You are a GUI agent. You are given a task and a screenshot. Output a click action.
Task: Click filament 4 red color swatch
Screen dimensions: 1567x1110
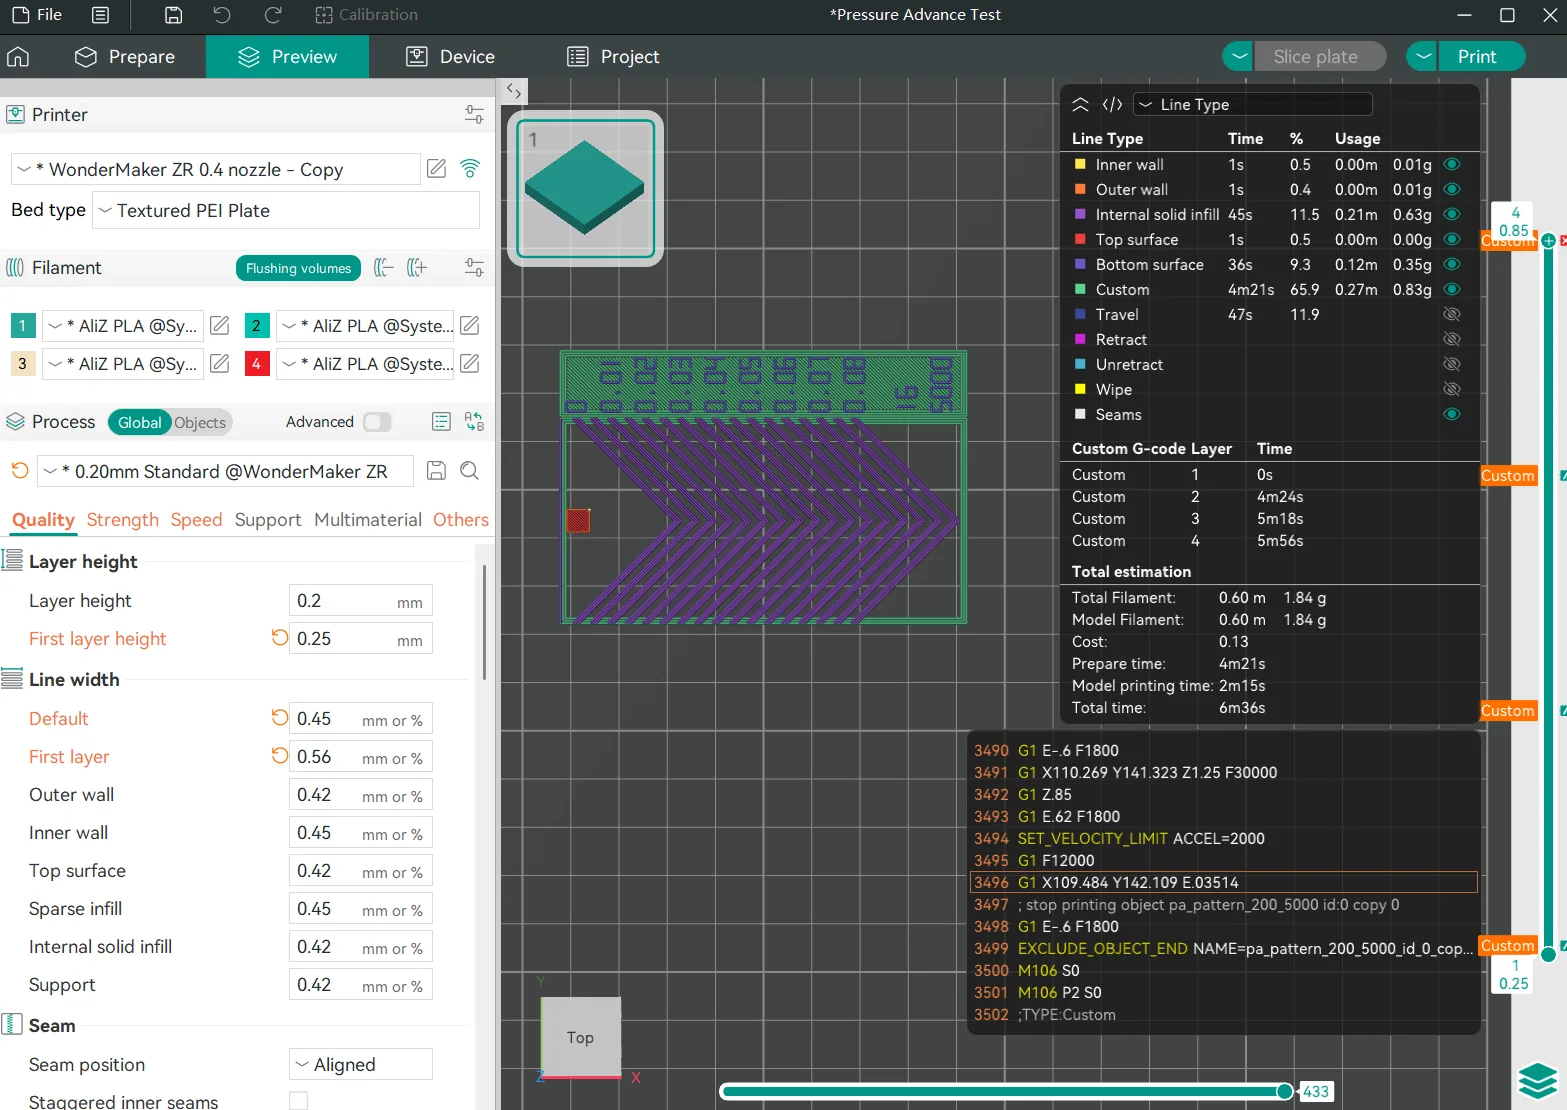pyautogui.click(x=256, y=364)
